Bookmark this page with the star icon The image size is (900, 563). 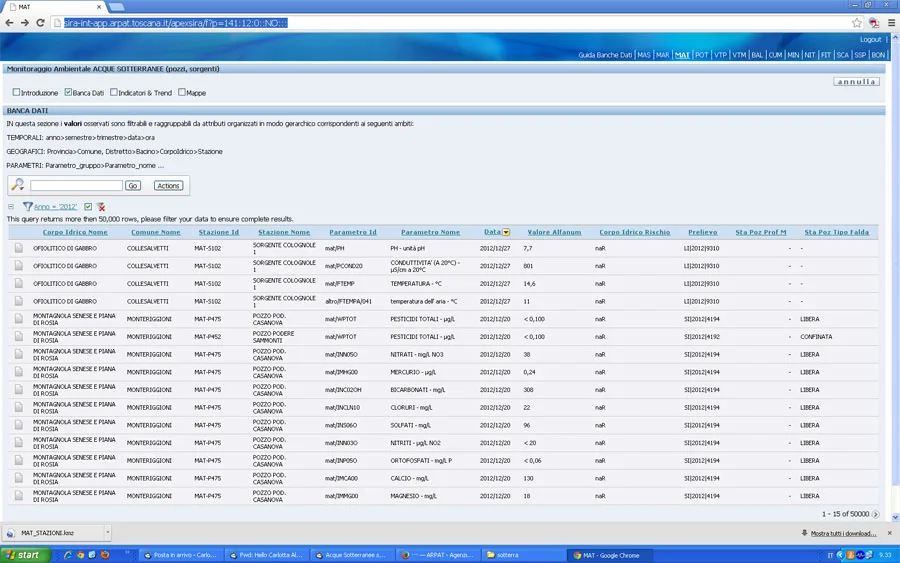tap(857, 23)
